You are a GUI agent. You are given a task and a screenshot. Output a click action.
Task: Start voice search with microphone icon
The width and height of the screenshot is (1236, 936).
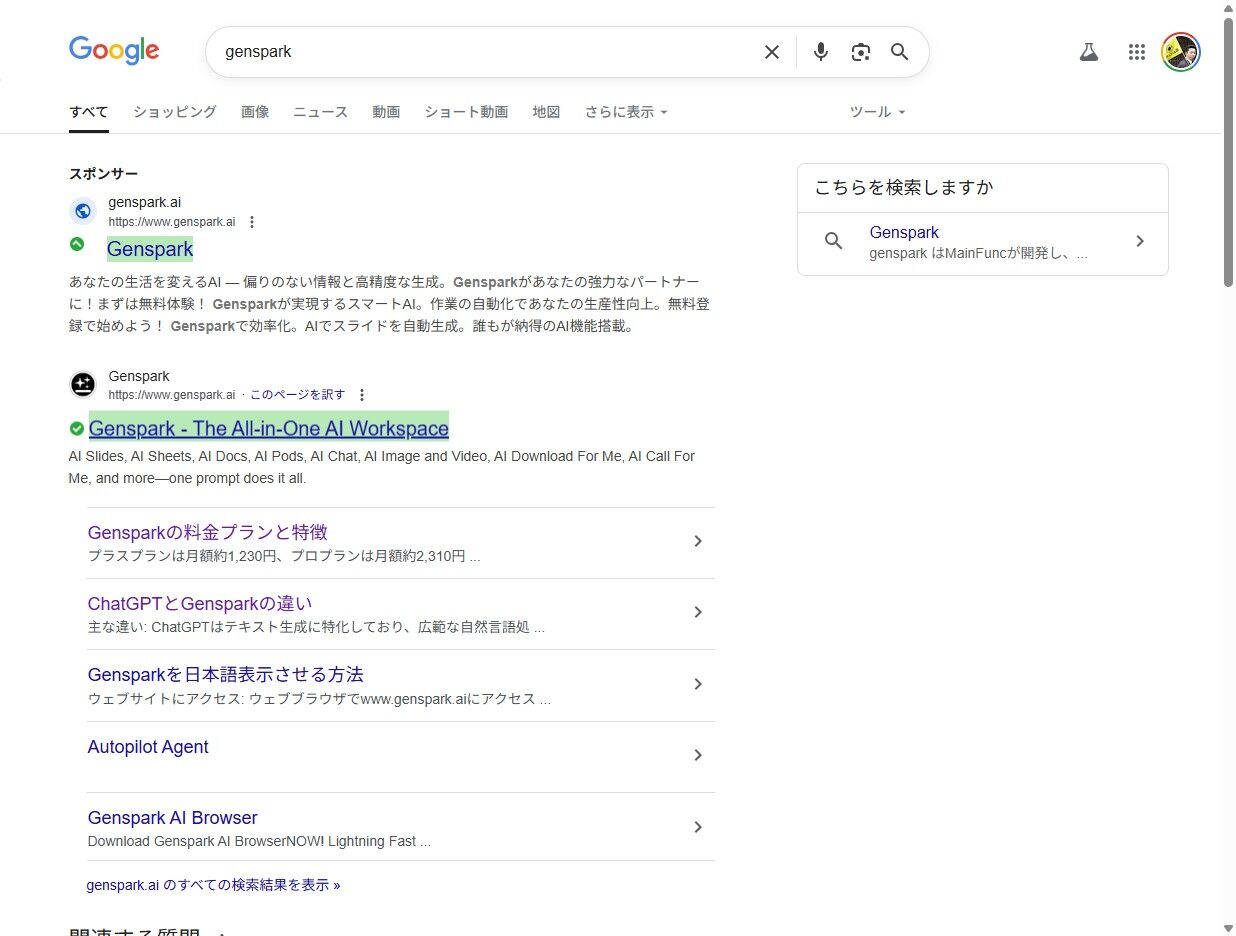tap(821, 52)
